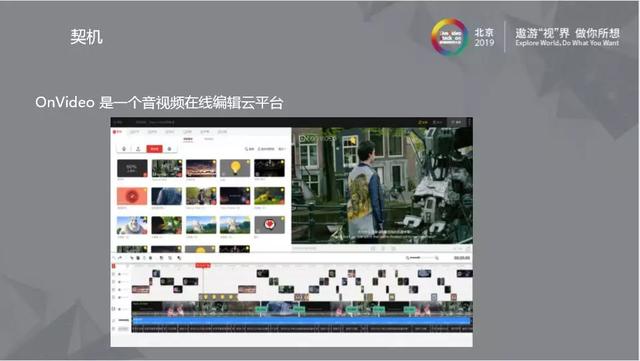This screenshot has height=361, width=640.
Task: Click the delete trash icon in timeline toolbar
Action: 138,258
